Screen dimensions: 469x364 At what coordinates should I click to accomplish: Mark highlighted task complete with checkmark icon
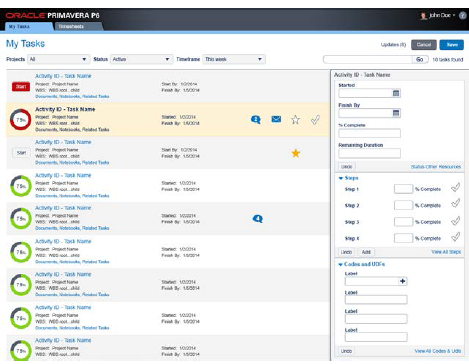[315, 119]
